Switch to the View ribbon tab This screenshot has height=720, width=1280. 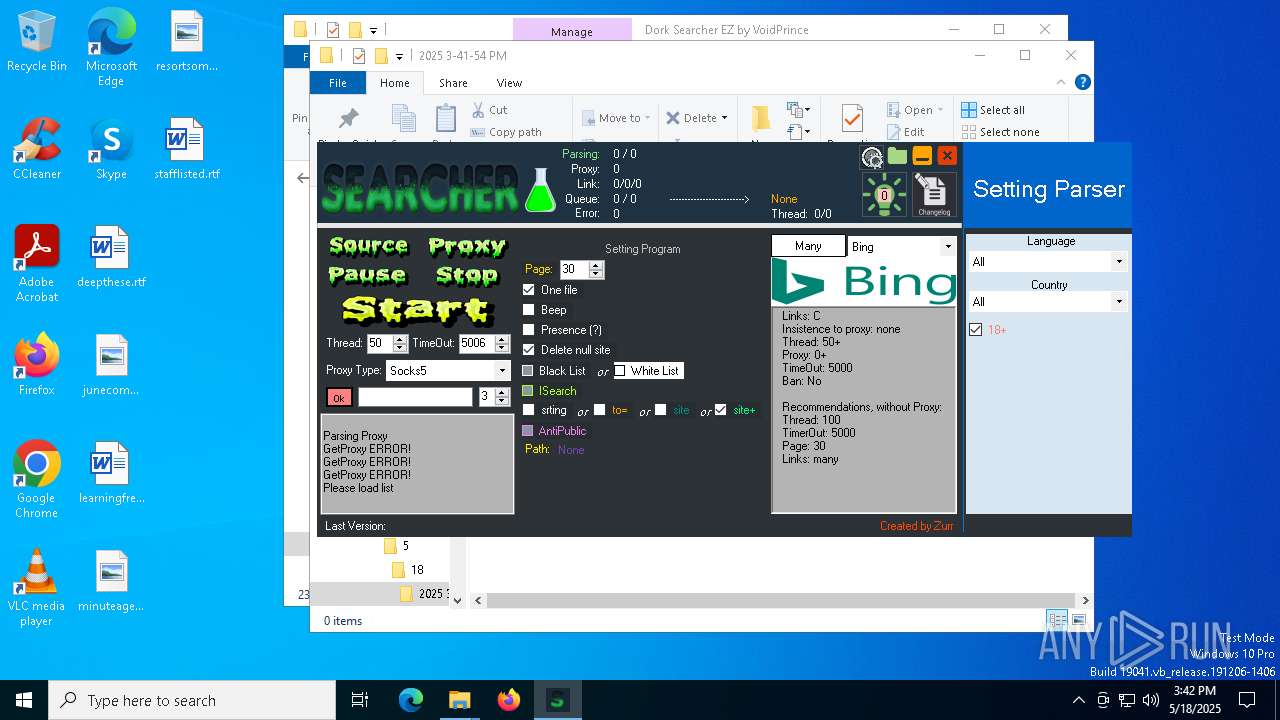coord(509,83)
